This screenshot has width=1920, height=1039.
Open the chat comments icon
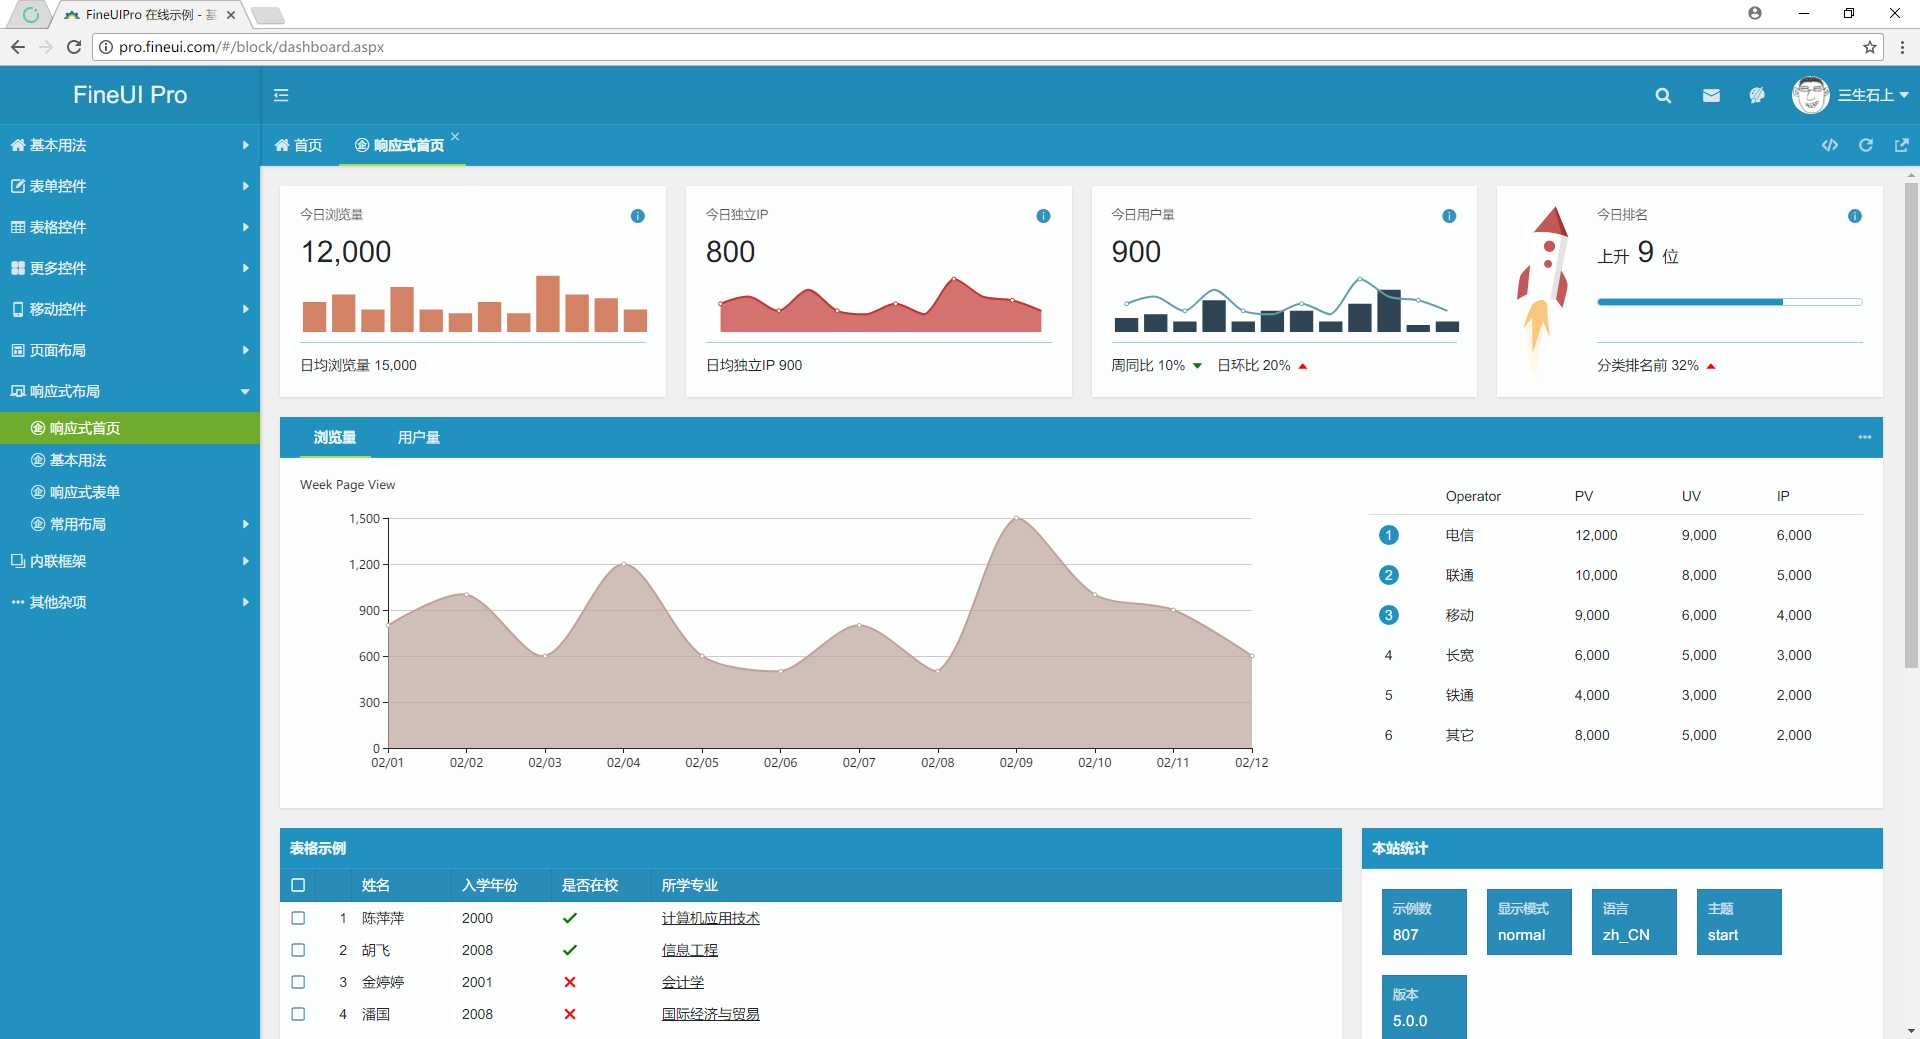tap(1757, 95)
